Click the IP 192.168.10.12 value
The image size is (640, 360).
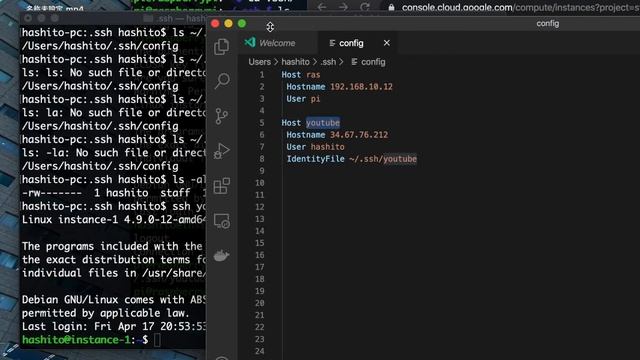[x=361, y=87]
